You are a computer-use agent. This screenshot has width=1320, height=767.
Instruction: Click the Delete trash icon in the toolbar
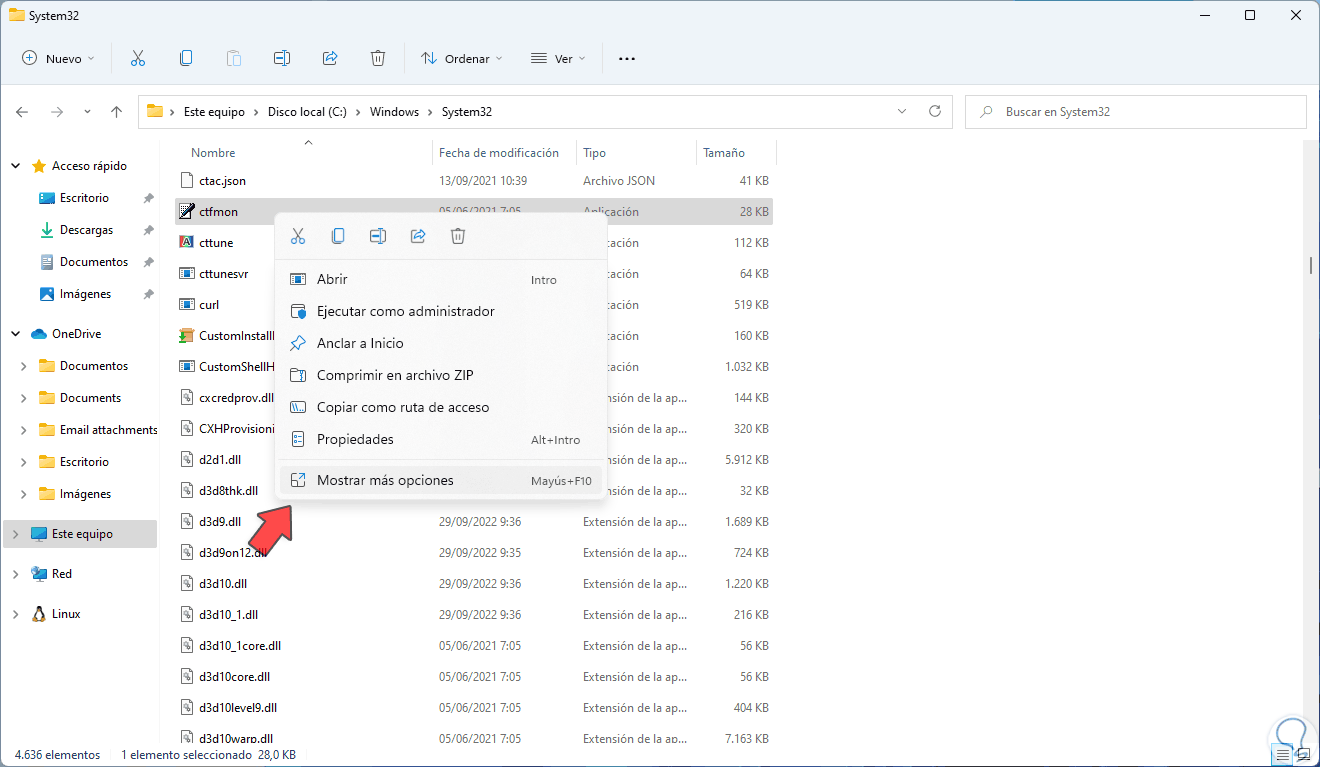[378, 58]
